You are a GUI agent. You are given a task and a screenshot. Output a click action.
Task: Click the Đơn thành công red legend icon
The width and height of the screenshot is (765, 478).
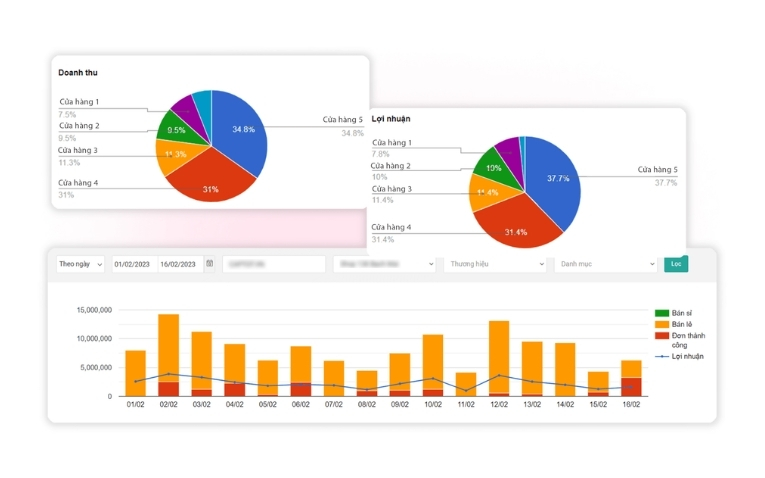[661, 337]
